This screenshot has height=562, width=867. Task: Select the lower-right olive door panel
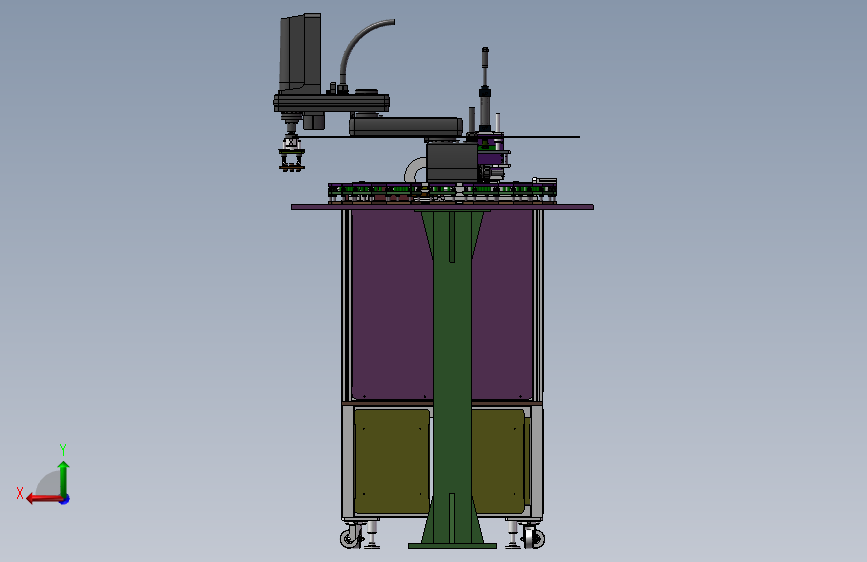click(x=499, y=461)
